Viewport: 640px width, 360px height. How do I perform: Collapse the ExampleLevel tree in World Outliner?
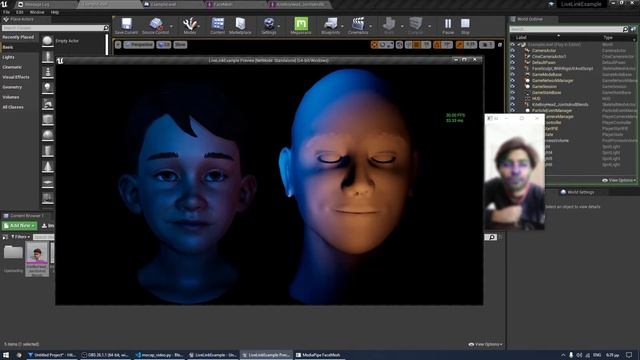click(x=519, y=44)
